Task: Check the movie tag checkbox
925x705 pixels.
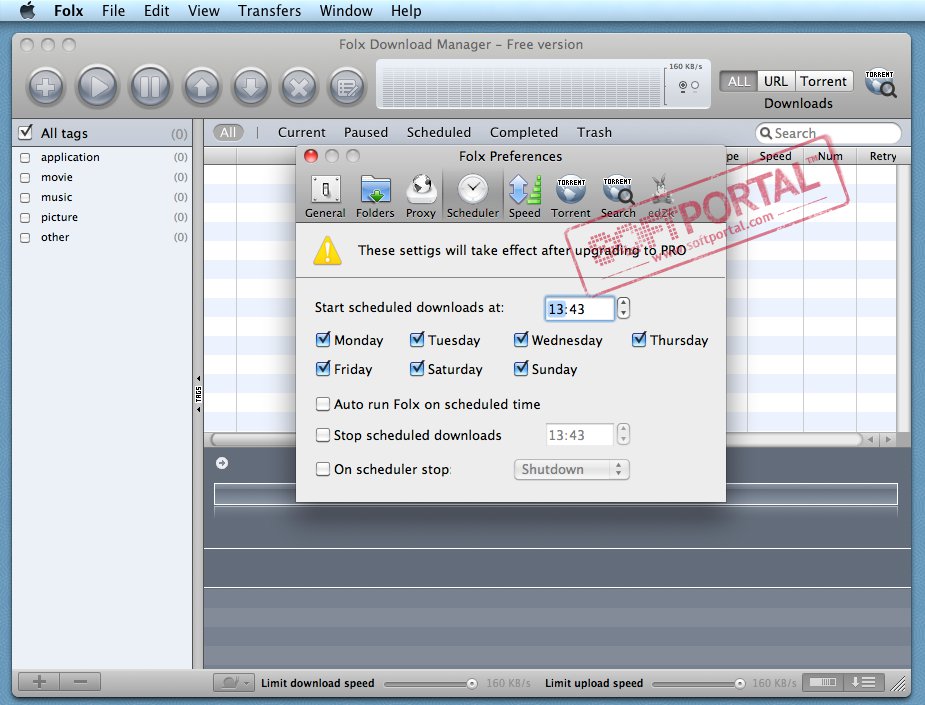Action: coord(25,178)
